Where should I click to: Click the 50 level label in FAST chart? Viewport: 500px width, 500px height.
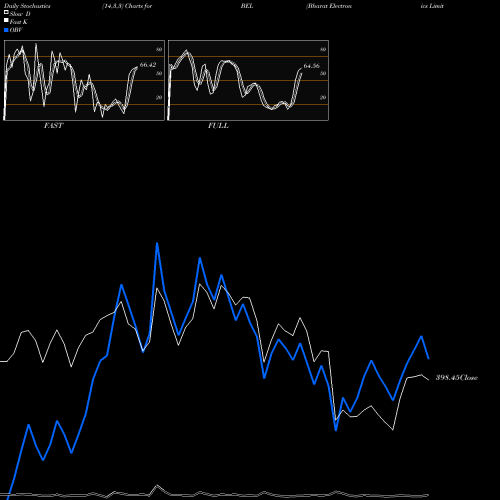[159, 73]
